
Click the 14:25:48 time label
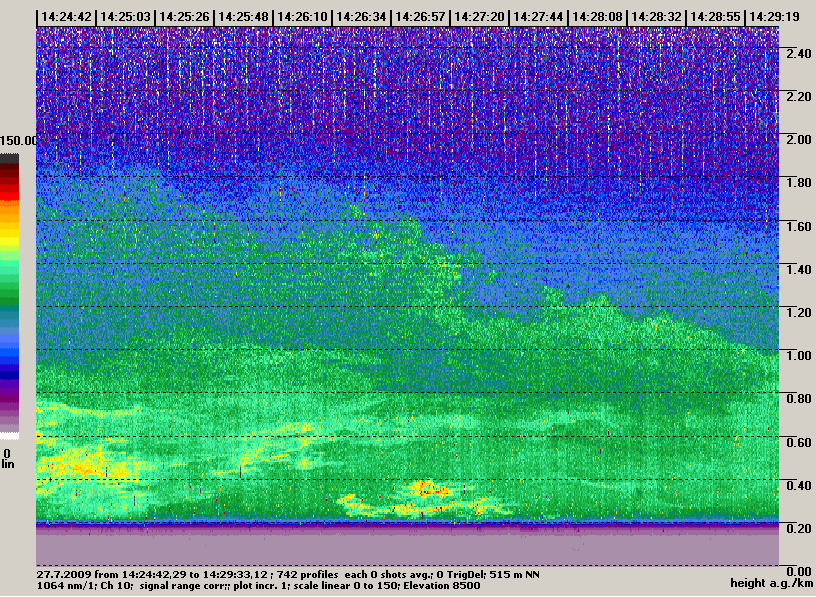point(244,17)
